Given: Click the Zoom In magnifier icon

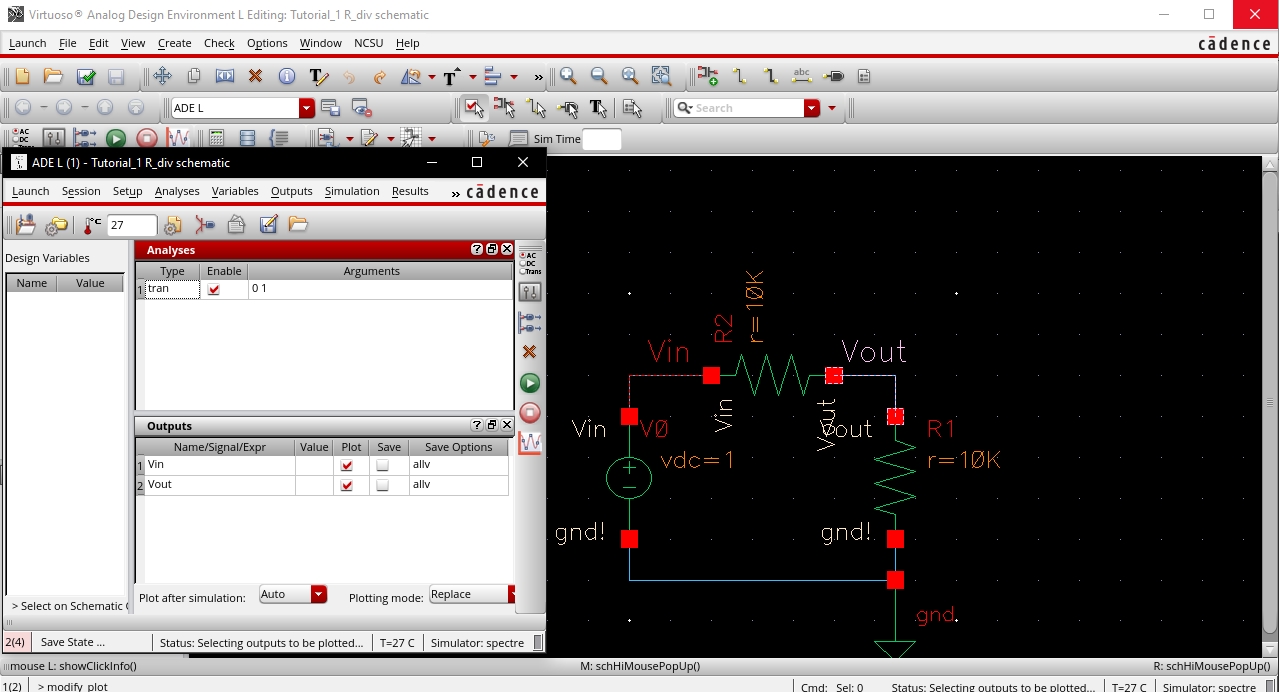Looking at the screenshot, I should (568, 77).
